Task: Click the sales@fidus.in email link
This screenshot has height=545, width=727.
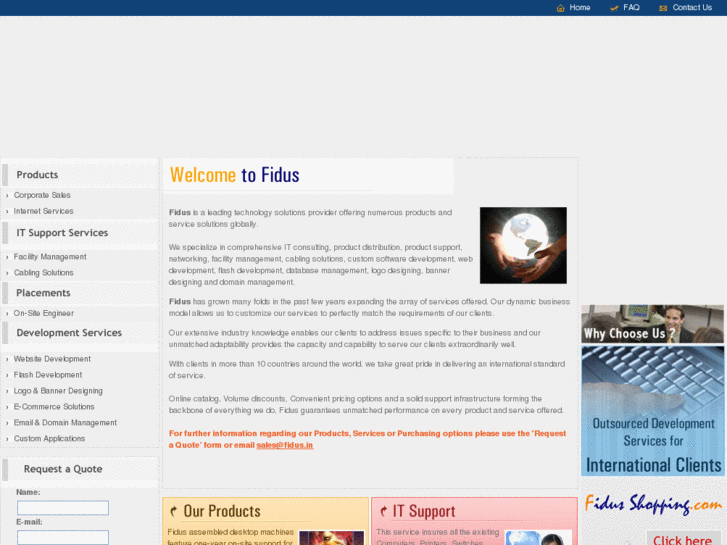Action: point(285,445)
